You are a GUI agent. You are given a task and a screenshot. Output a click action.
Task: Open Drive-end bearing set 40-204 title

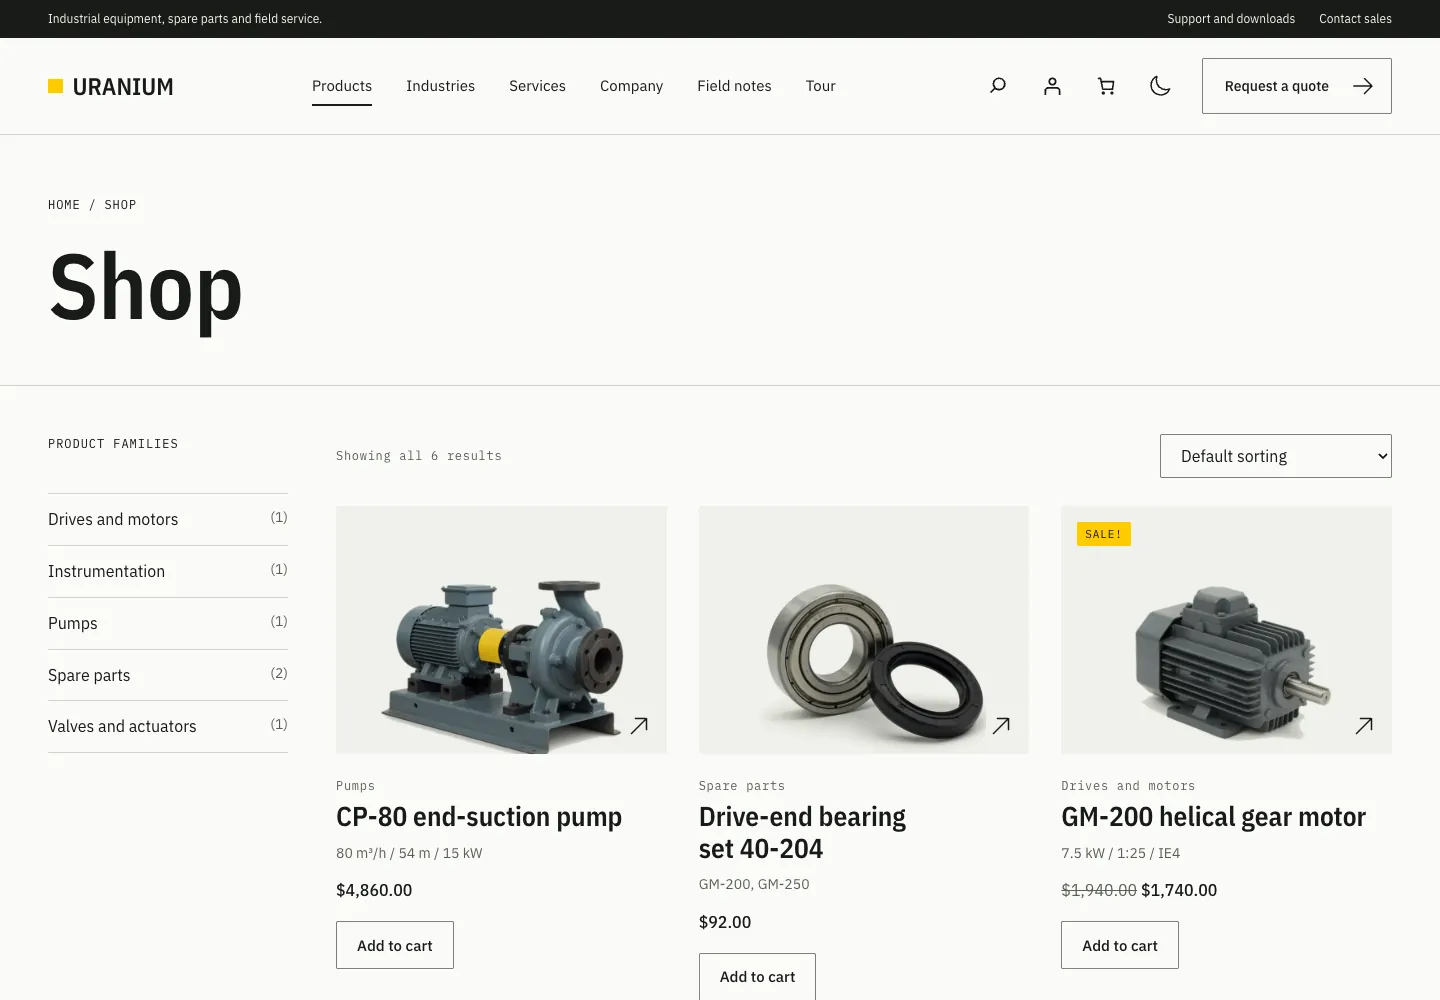coord(802,833)
